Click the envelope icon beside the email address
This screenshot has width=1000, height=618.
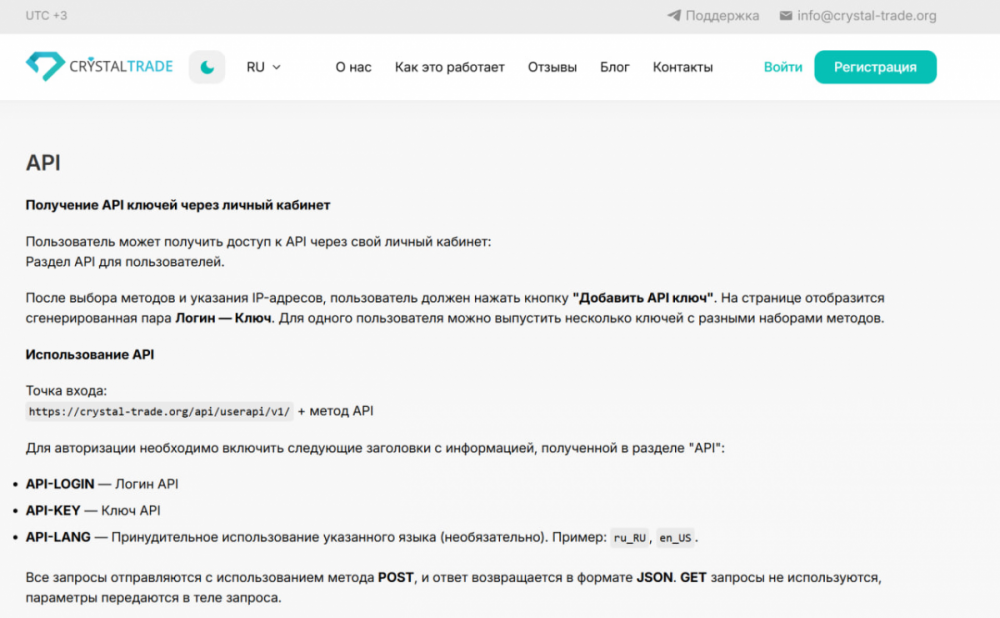786,16
